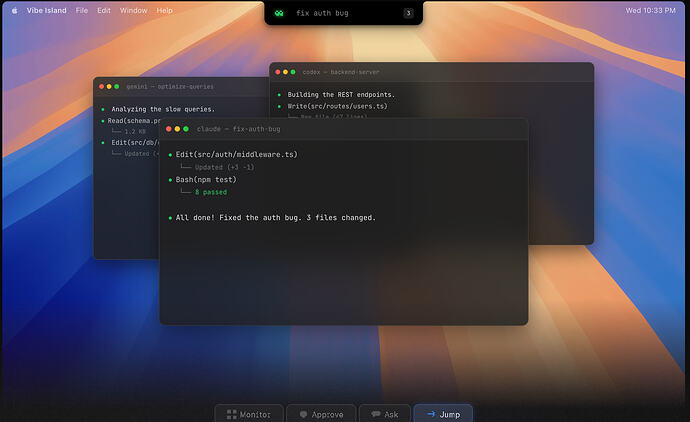Select the Jump tab at the bottom
The height and width of the screenshot is (422, 690).
click(444, 414)
